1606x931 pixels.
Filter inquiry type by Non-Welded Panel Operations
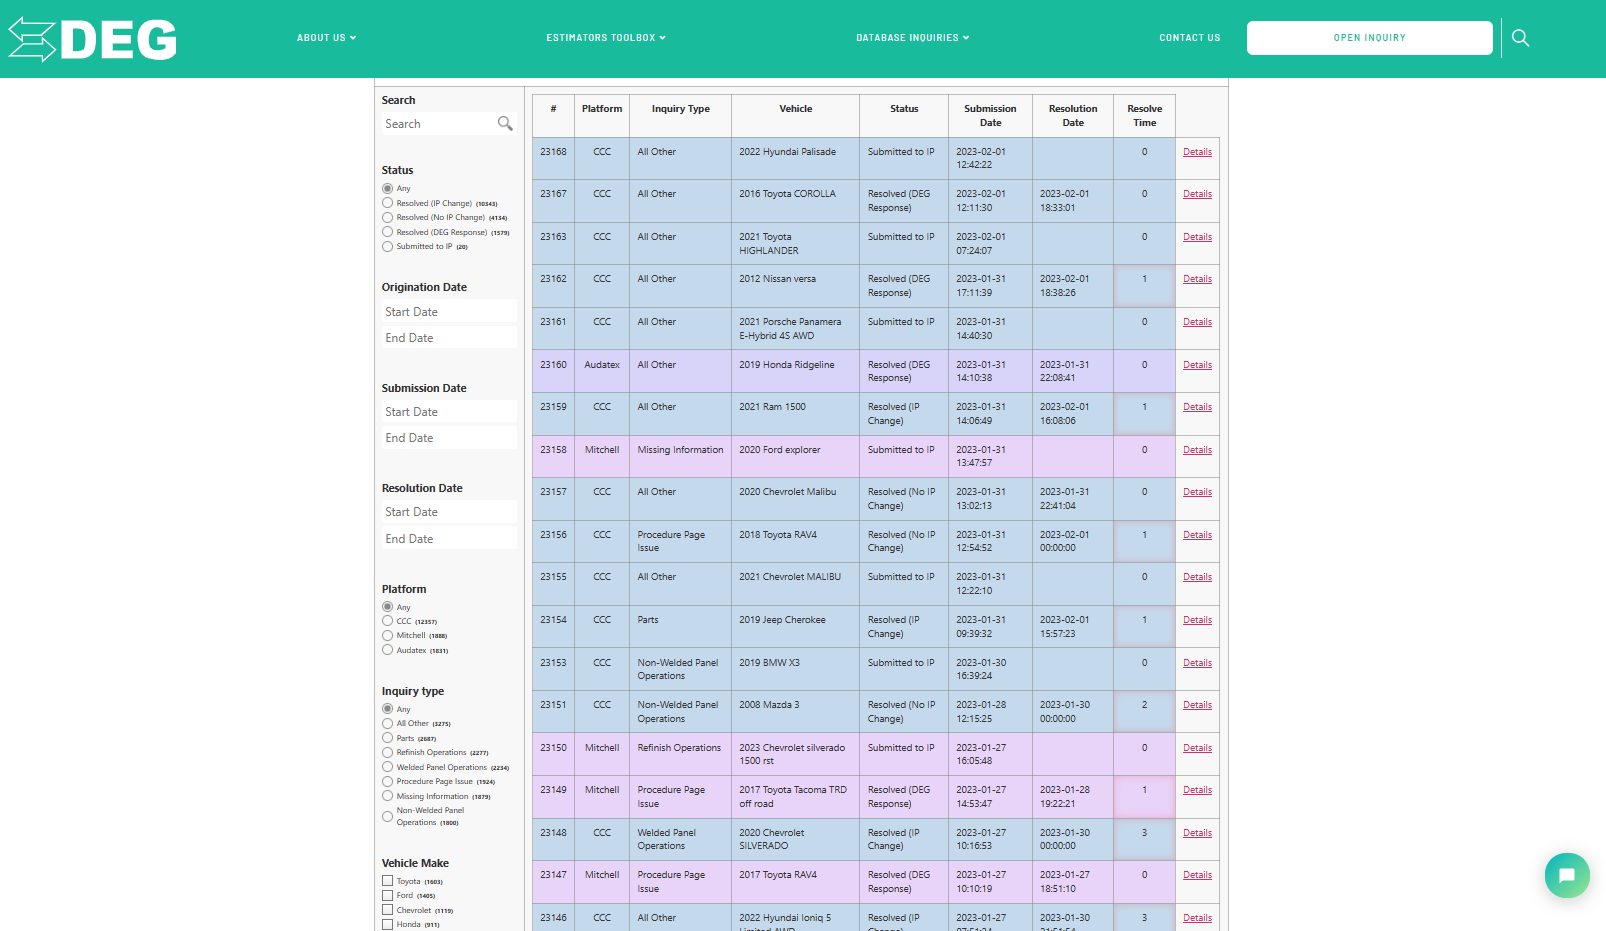pyautogui.click(x=387, y=816)
